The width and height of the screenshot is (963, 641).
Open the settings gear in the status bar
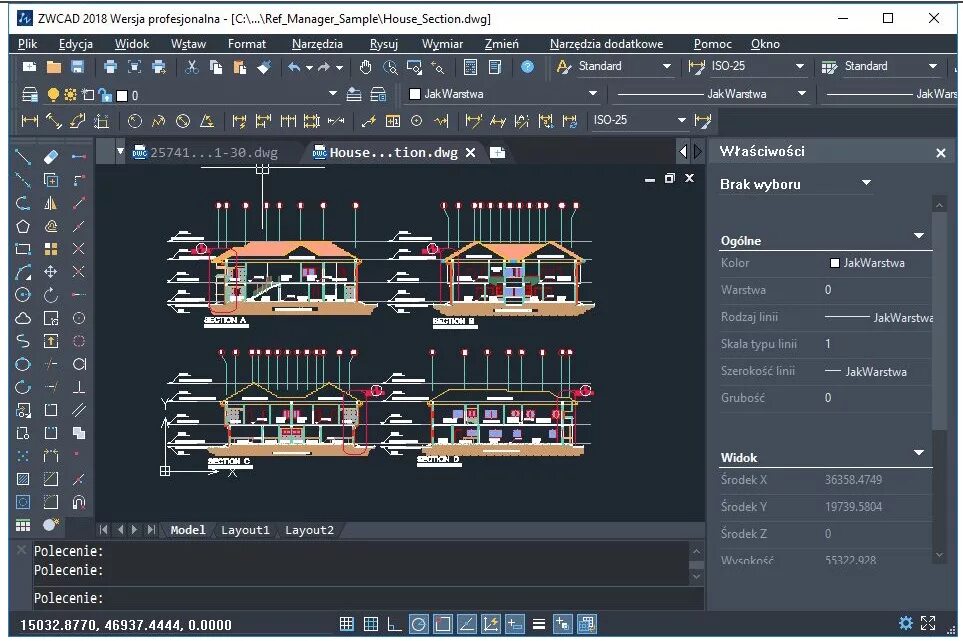click(906, 623)
